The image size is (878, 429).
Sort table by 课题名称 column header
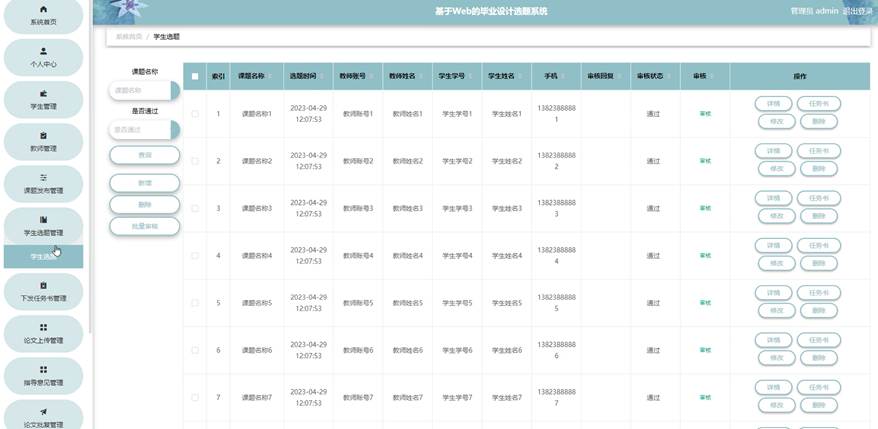coord(256,76)
